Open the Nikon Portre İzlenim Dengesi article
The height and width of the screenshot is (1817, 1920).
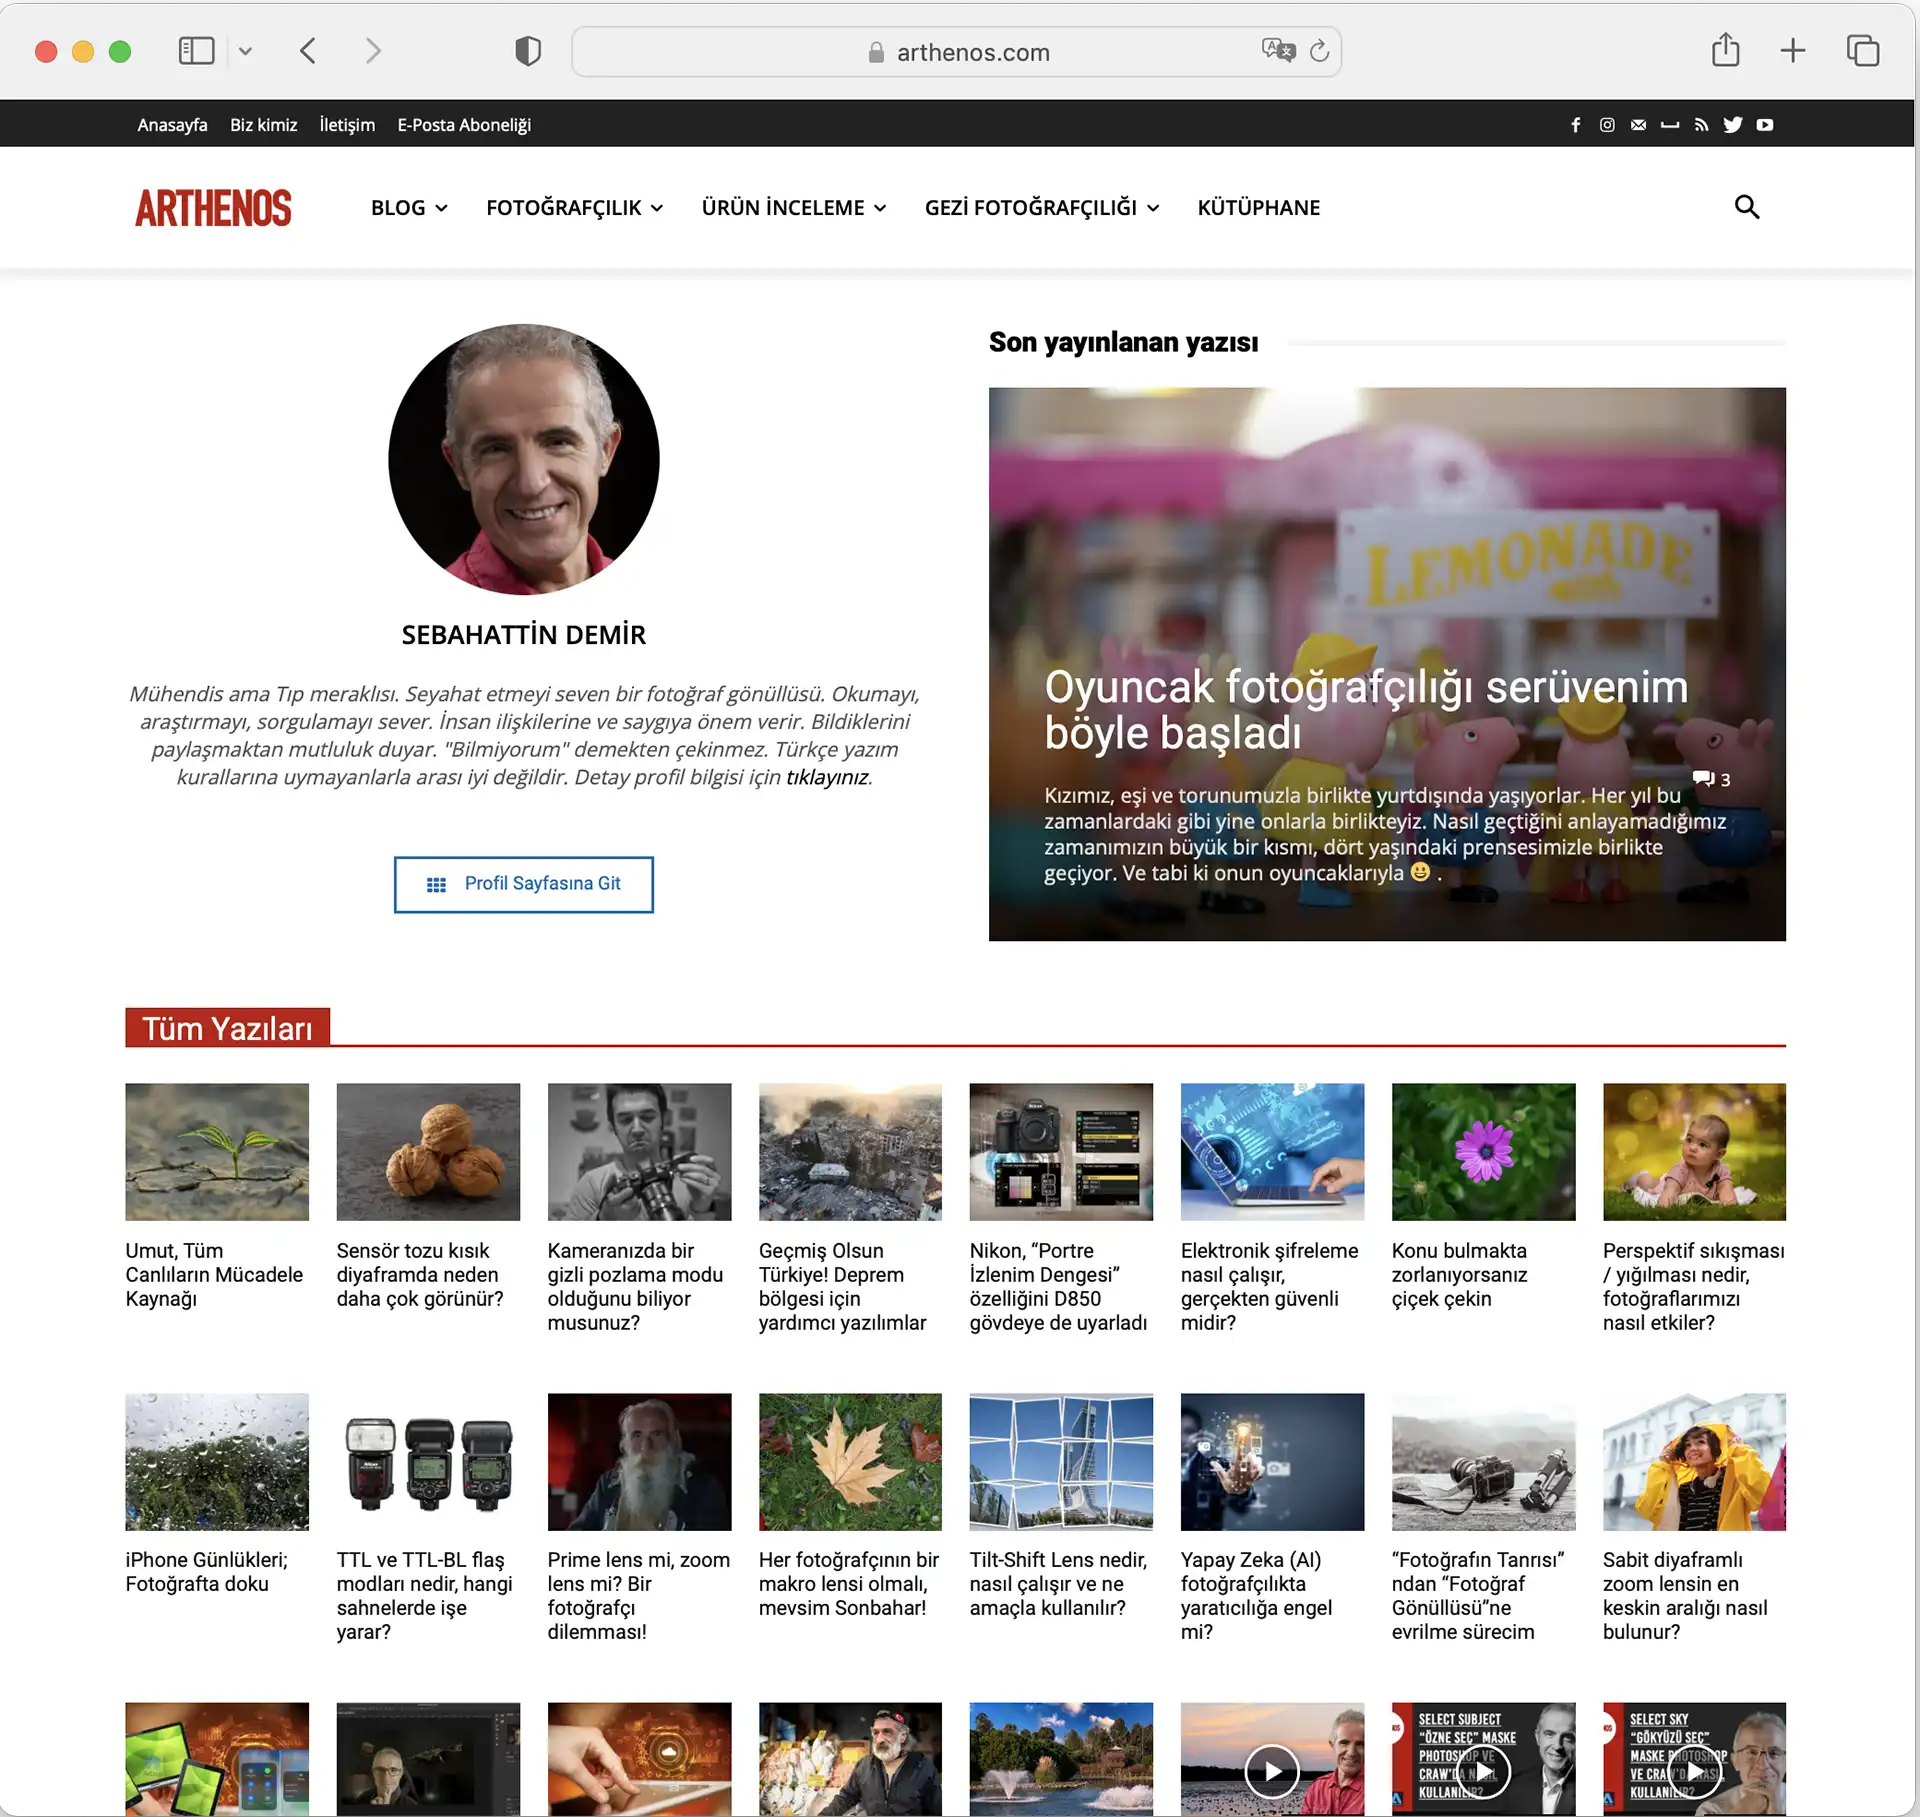point(1058,1286)
